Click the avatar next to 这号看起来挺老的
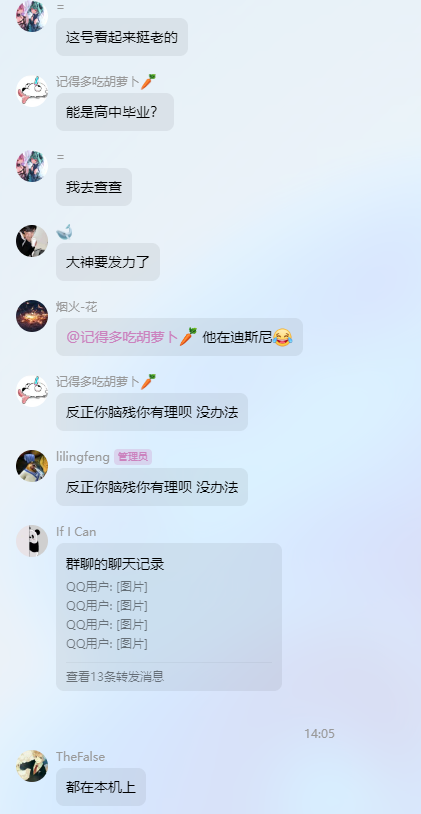Screen dimensions: 421x814 [32, 16]
